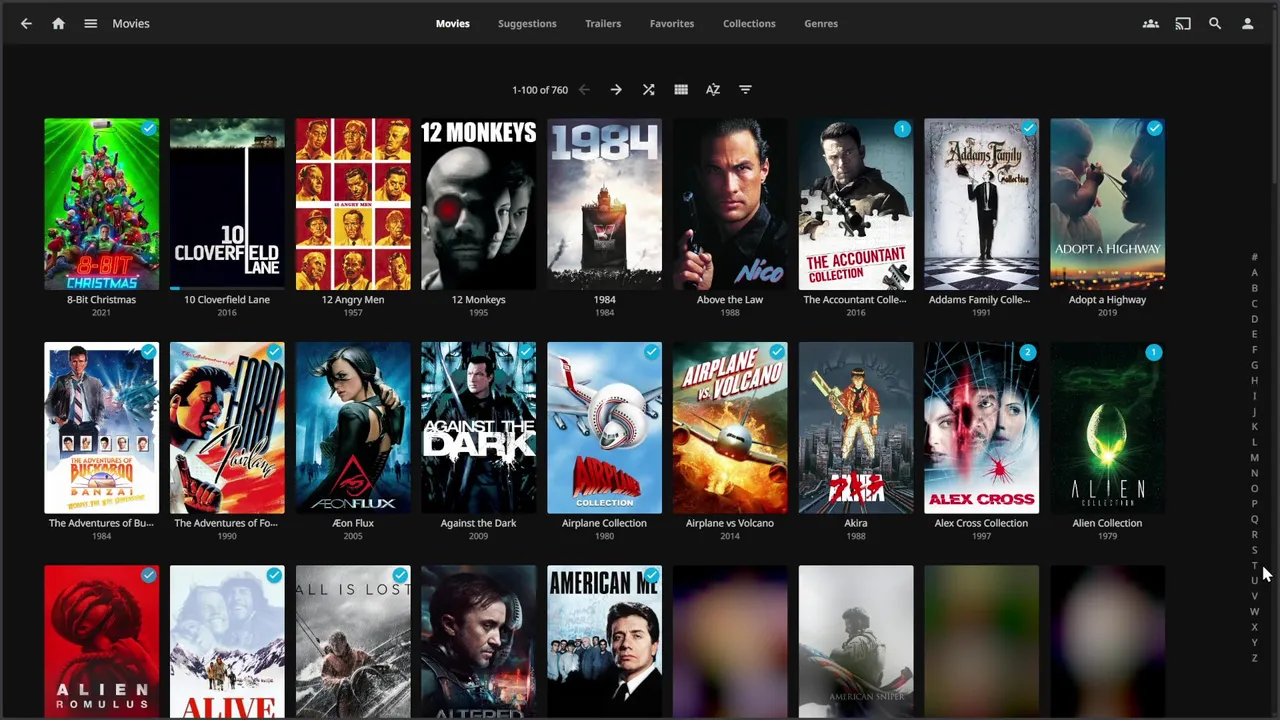Toggle watched checkmark on Alive
The height and width of the screenshot is (720, 1280).
point(274,575)
